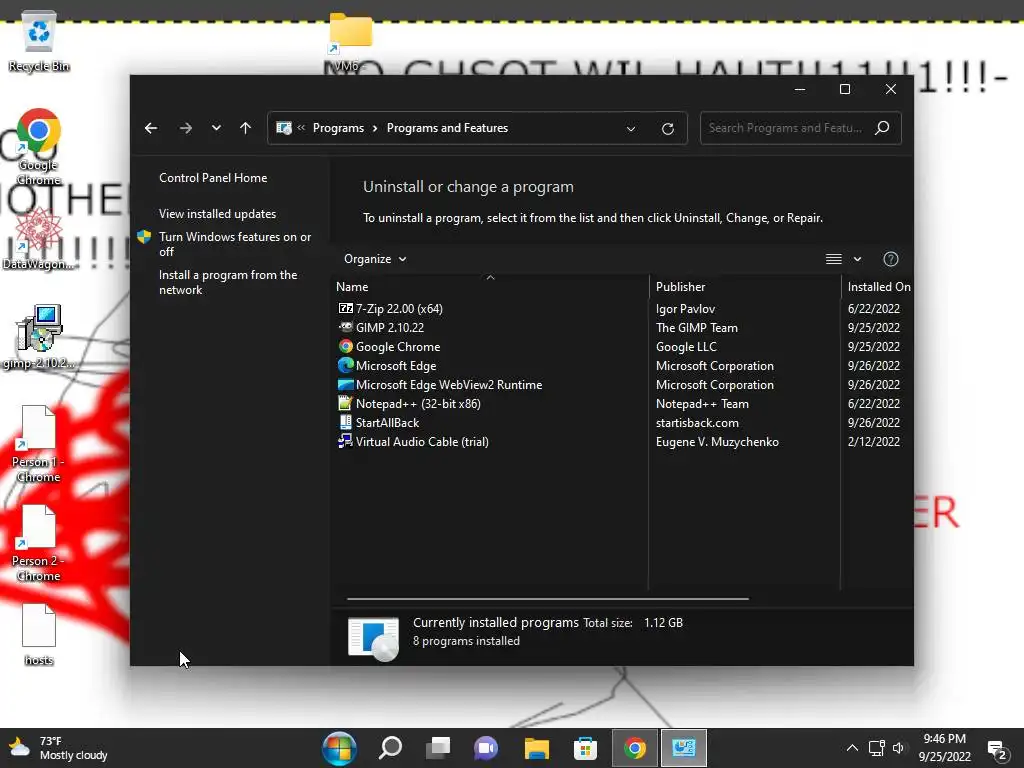Select Programs and Features breadcrumb
Image resolution: width=1024 pixels, height=768 pixels.
[x=447, y=128]
